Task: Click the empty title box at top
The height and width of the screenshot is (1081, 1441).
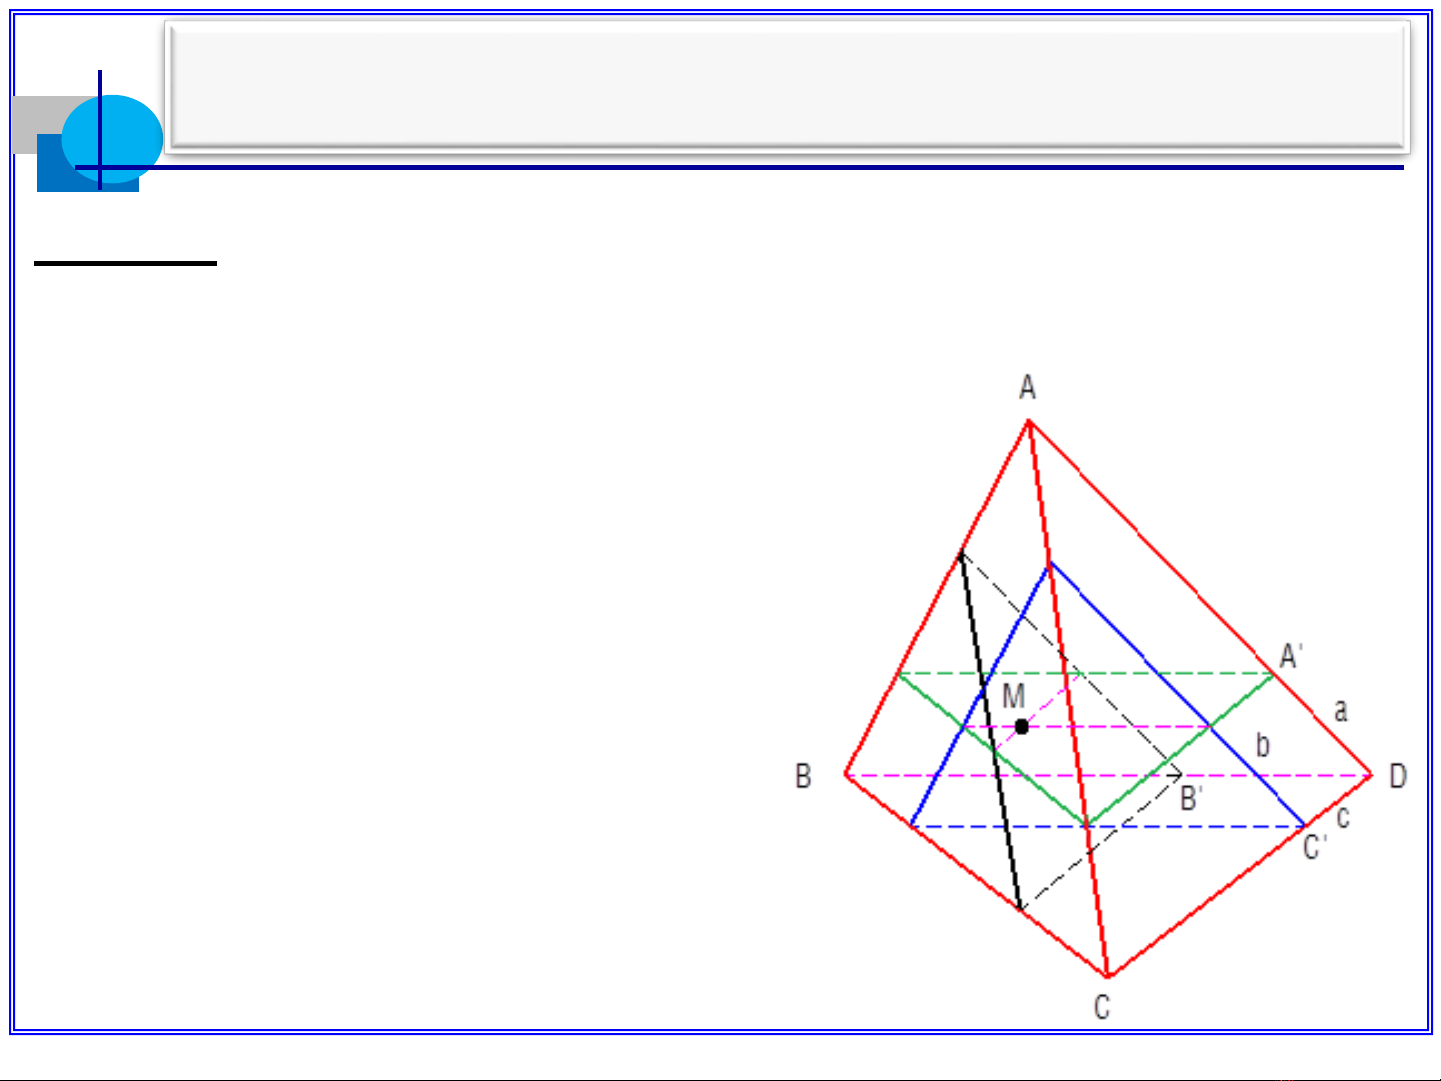Action: [788, 88]
